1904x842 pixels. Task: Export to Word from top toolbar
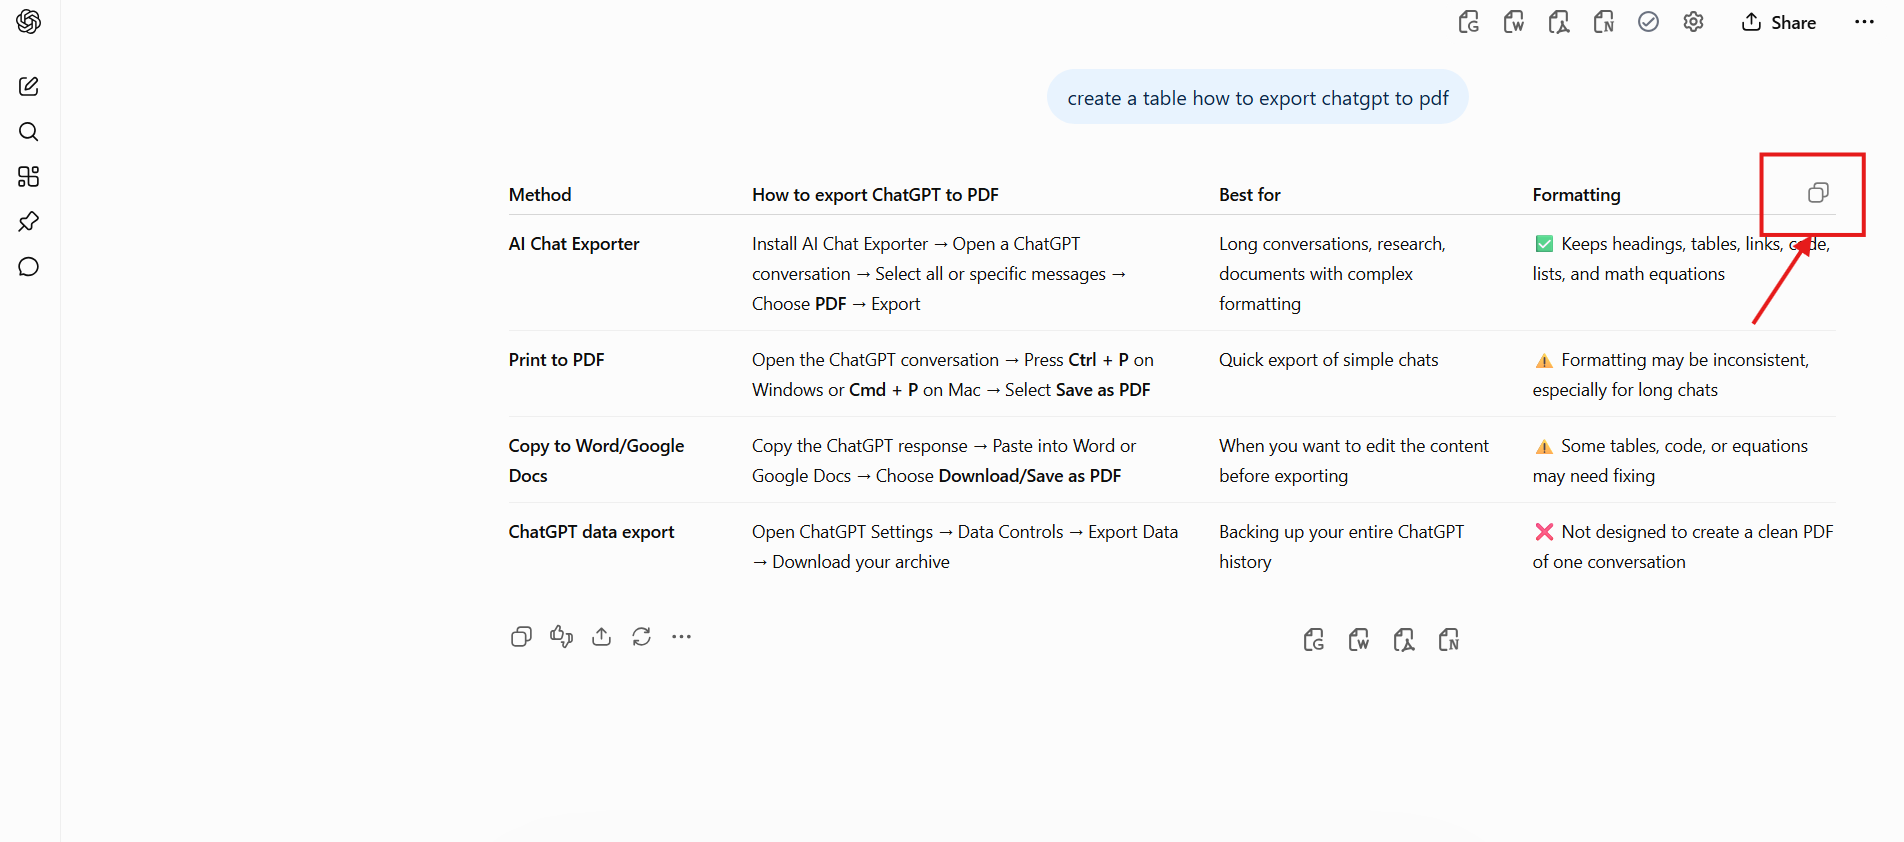pyautogui.click(x=1514, y=22)
